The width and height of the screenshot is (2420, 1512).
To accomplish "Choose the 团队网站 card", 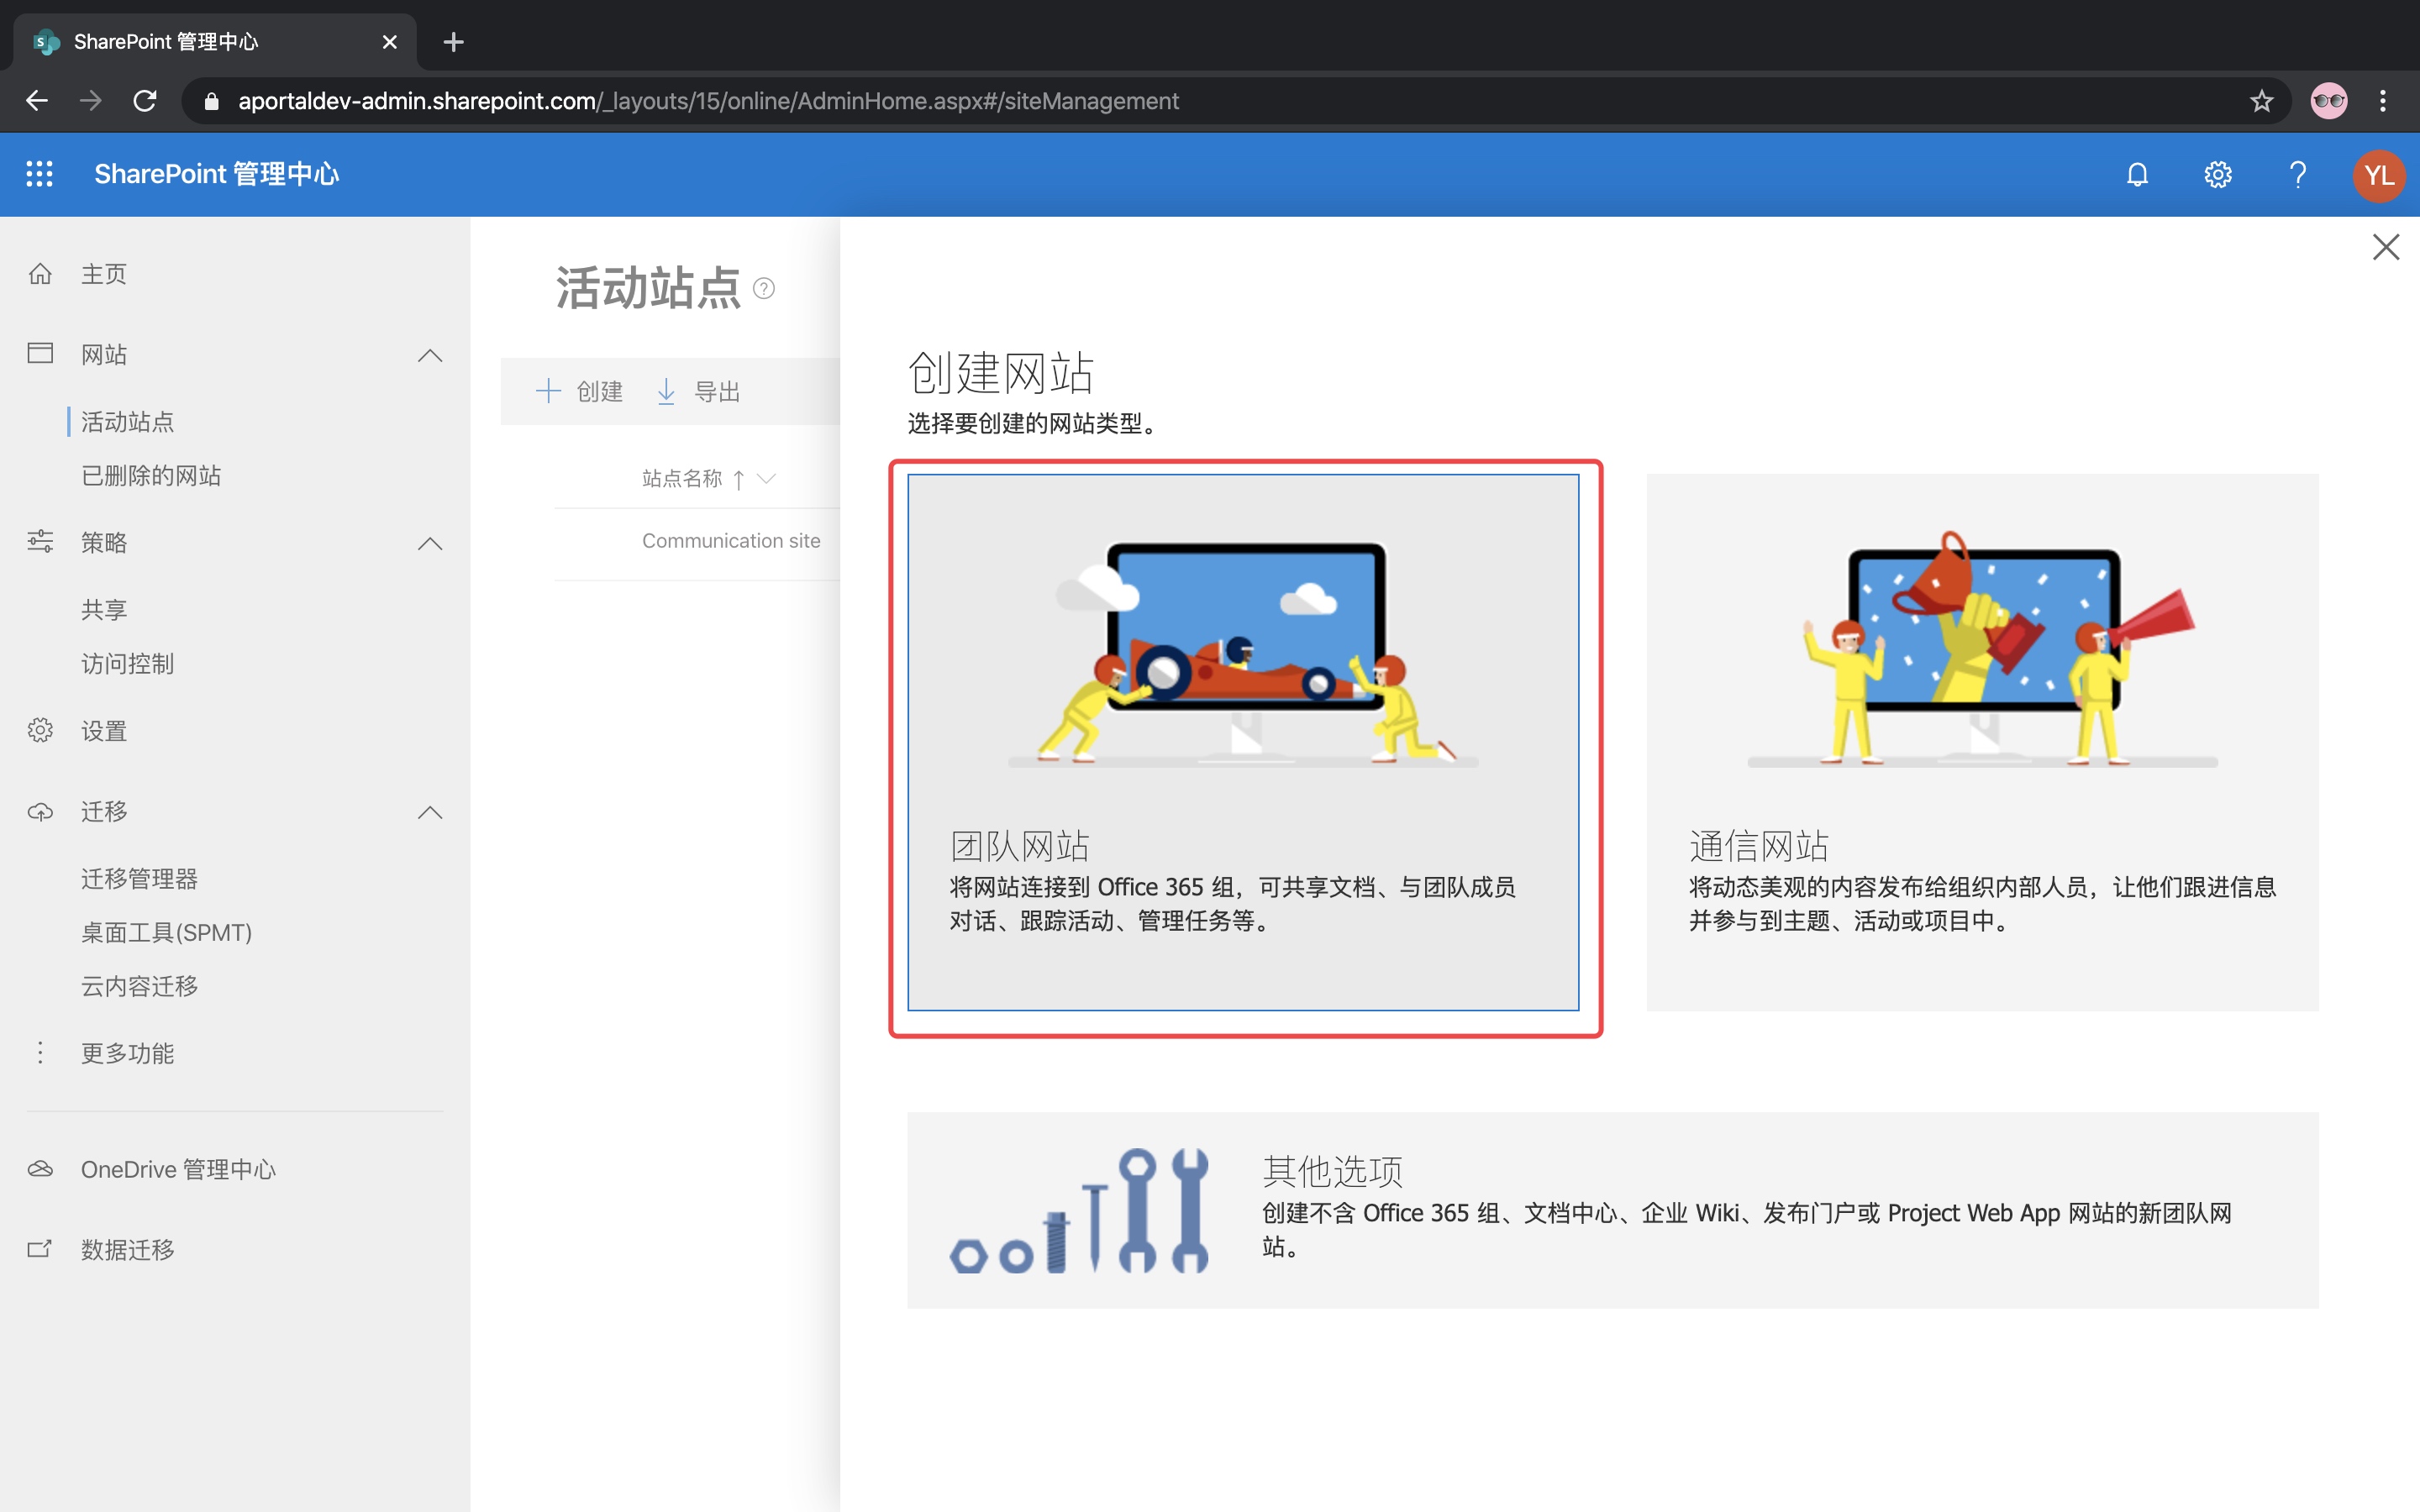I will pyautogui.click(x=1243, y=743).
